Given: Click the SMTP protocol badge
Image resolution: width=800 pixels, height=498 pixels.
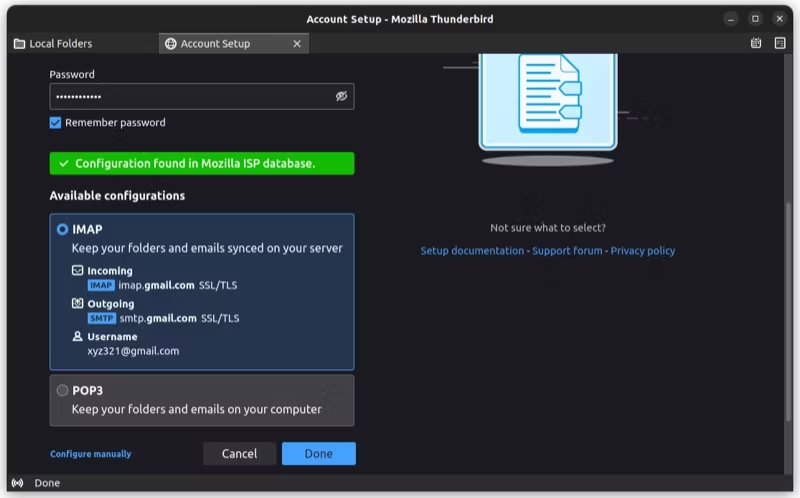Looking at the screenshot, I should point(102,318).
